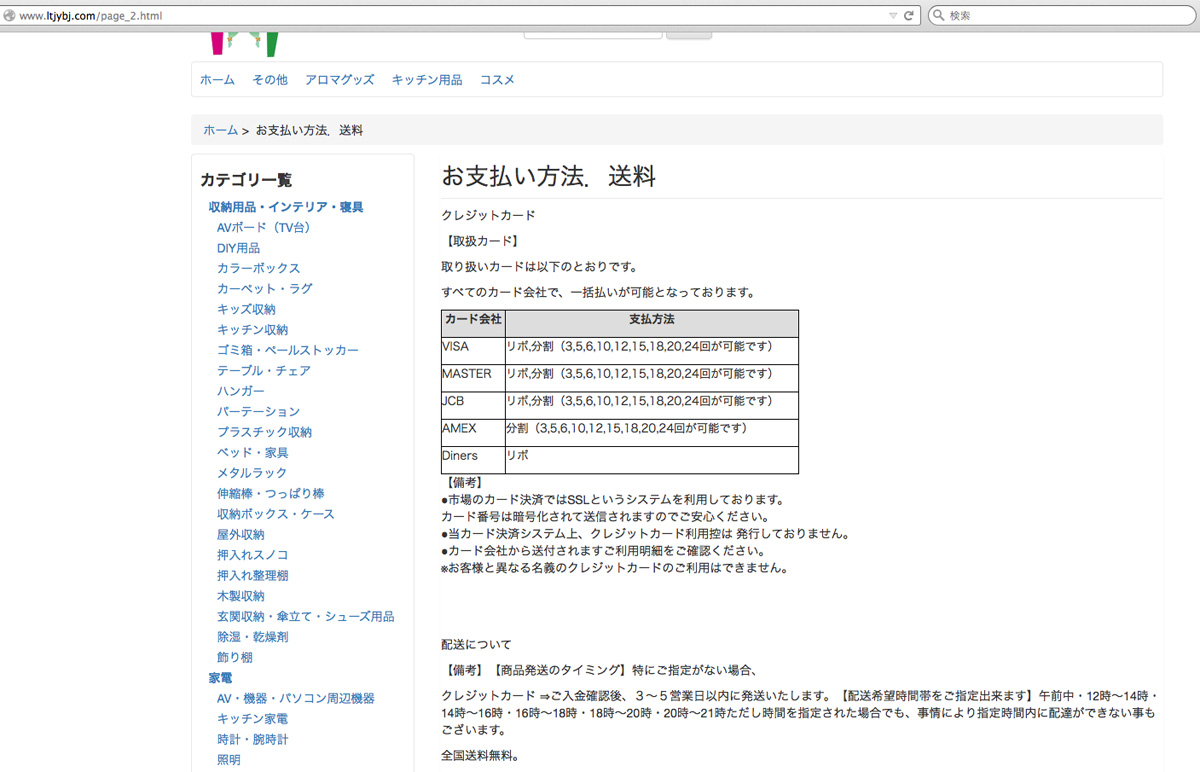This screenshot has height=772, width=1200.
Task: Open the 収納用品・インテリア・寝具 category
Action: coord(286,207)
